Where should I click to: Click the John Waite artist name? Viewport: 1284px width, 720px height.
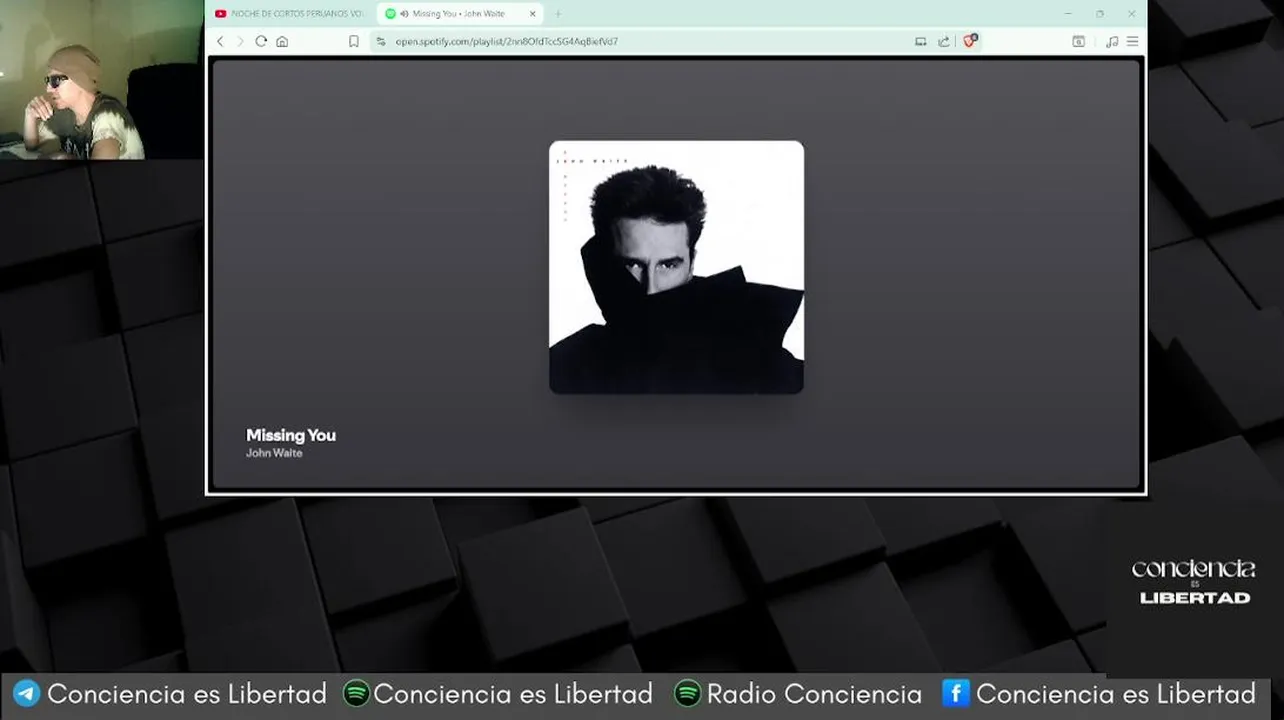[274, 453]
